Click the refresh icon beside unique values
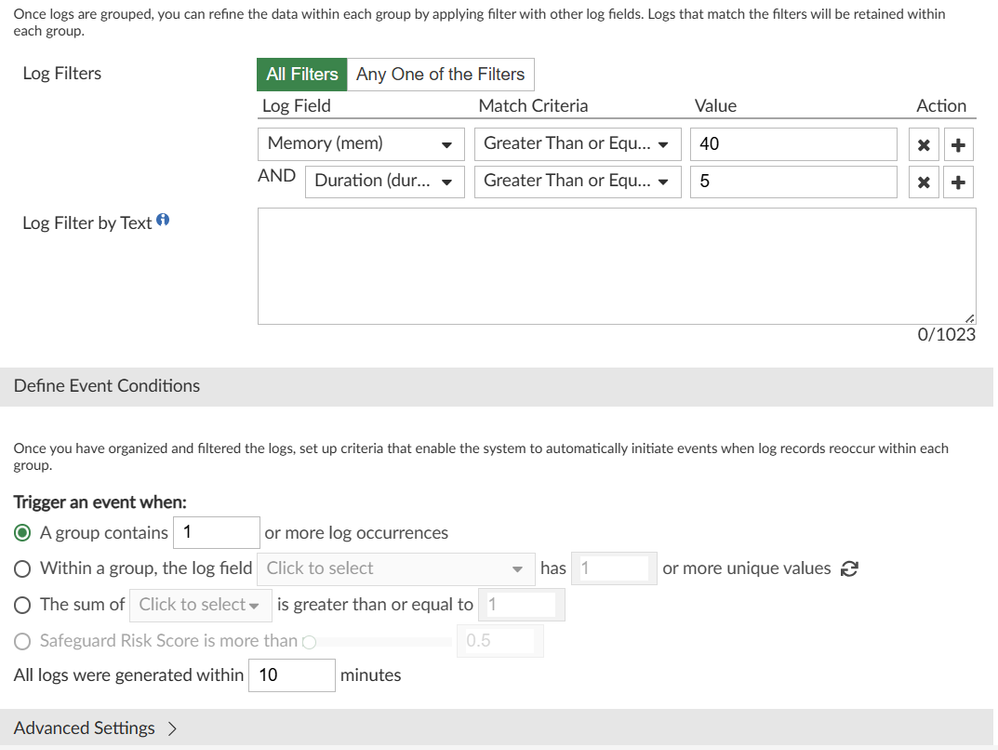Image resolution: width=998 pixels, height=750 pixels. 849,569
